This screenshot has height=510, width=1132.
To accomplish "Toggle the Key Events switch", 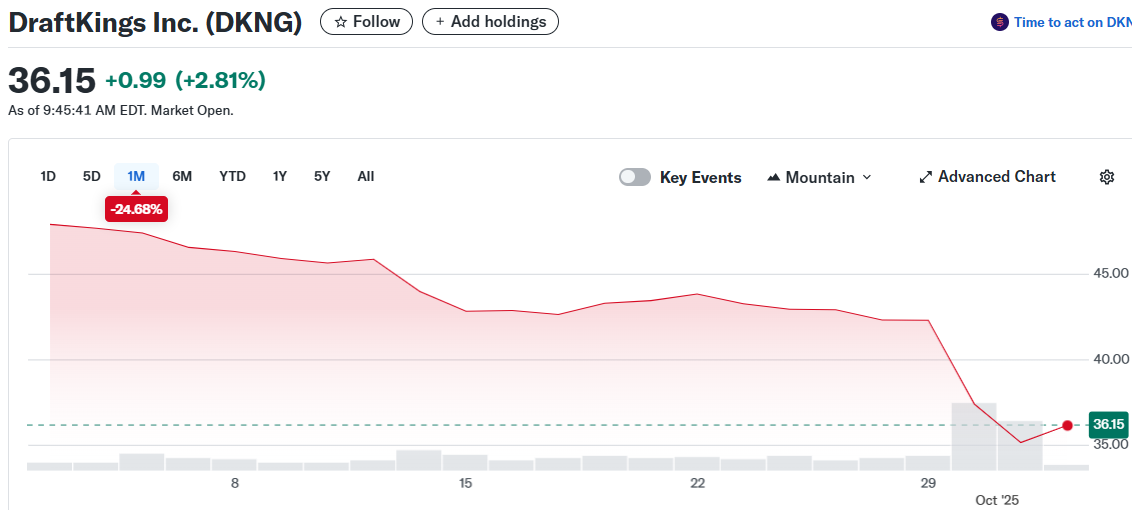I will point(635,177).
